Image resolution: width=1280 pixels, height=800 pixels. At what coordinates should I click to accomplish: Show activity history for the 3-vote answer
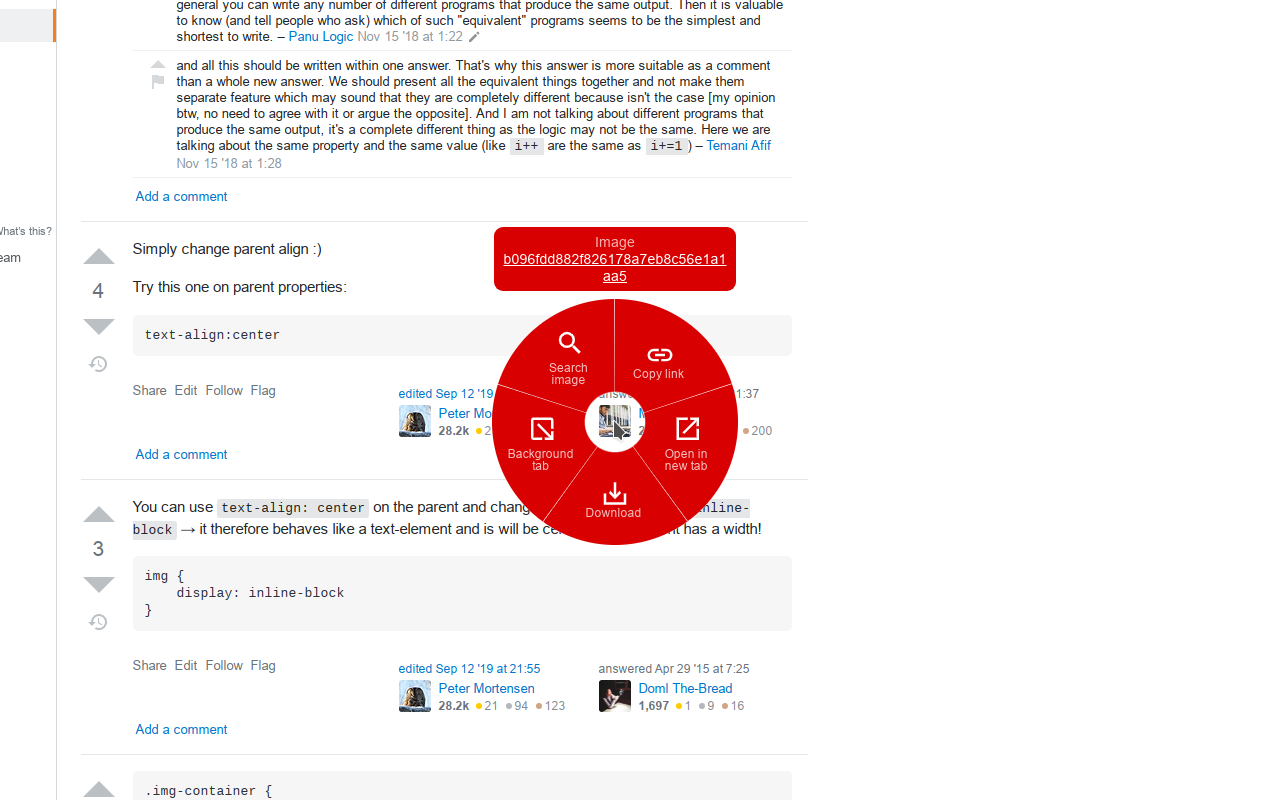pyautogui.click(x=98, y=622)
